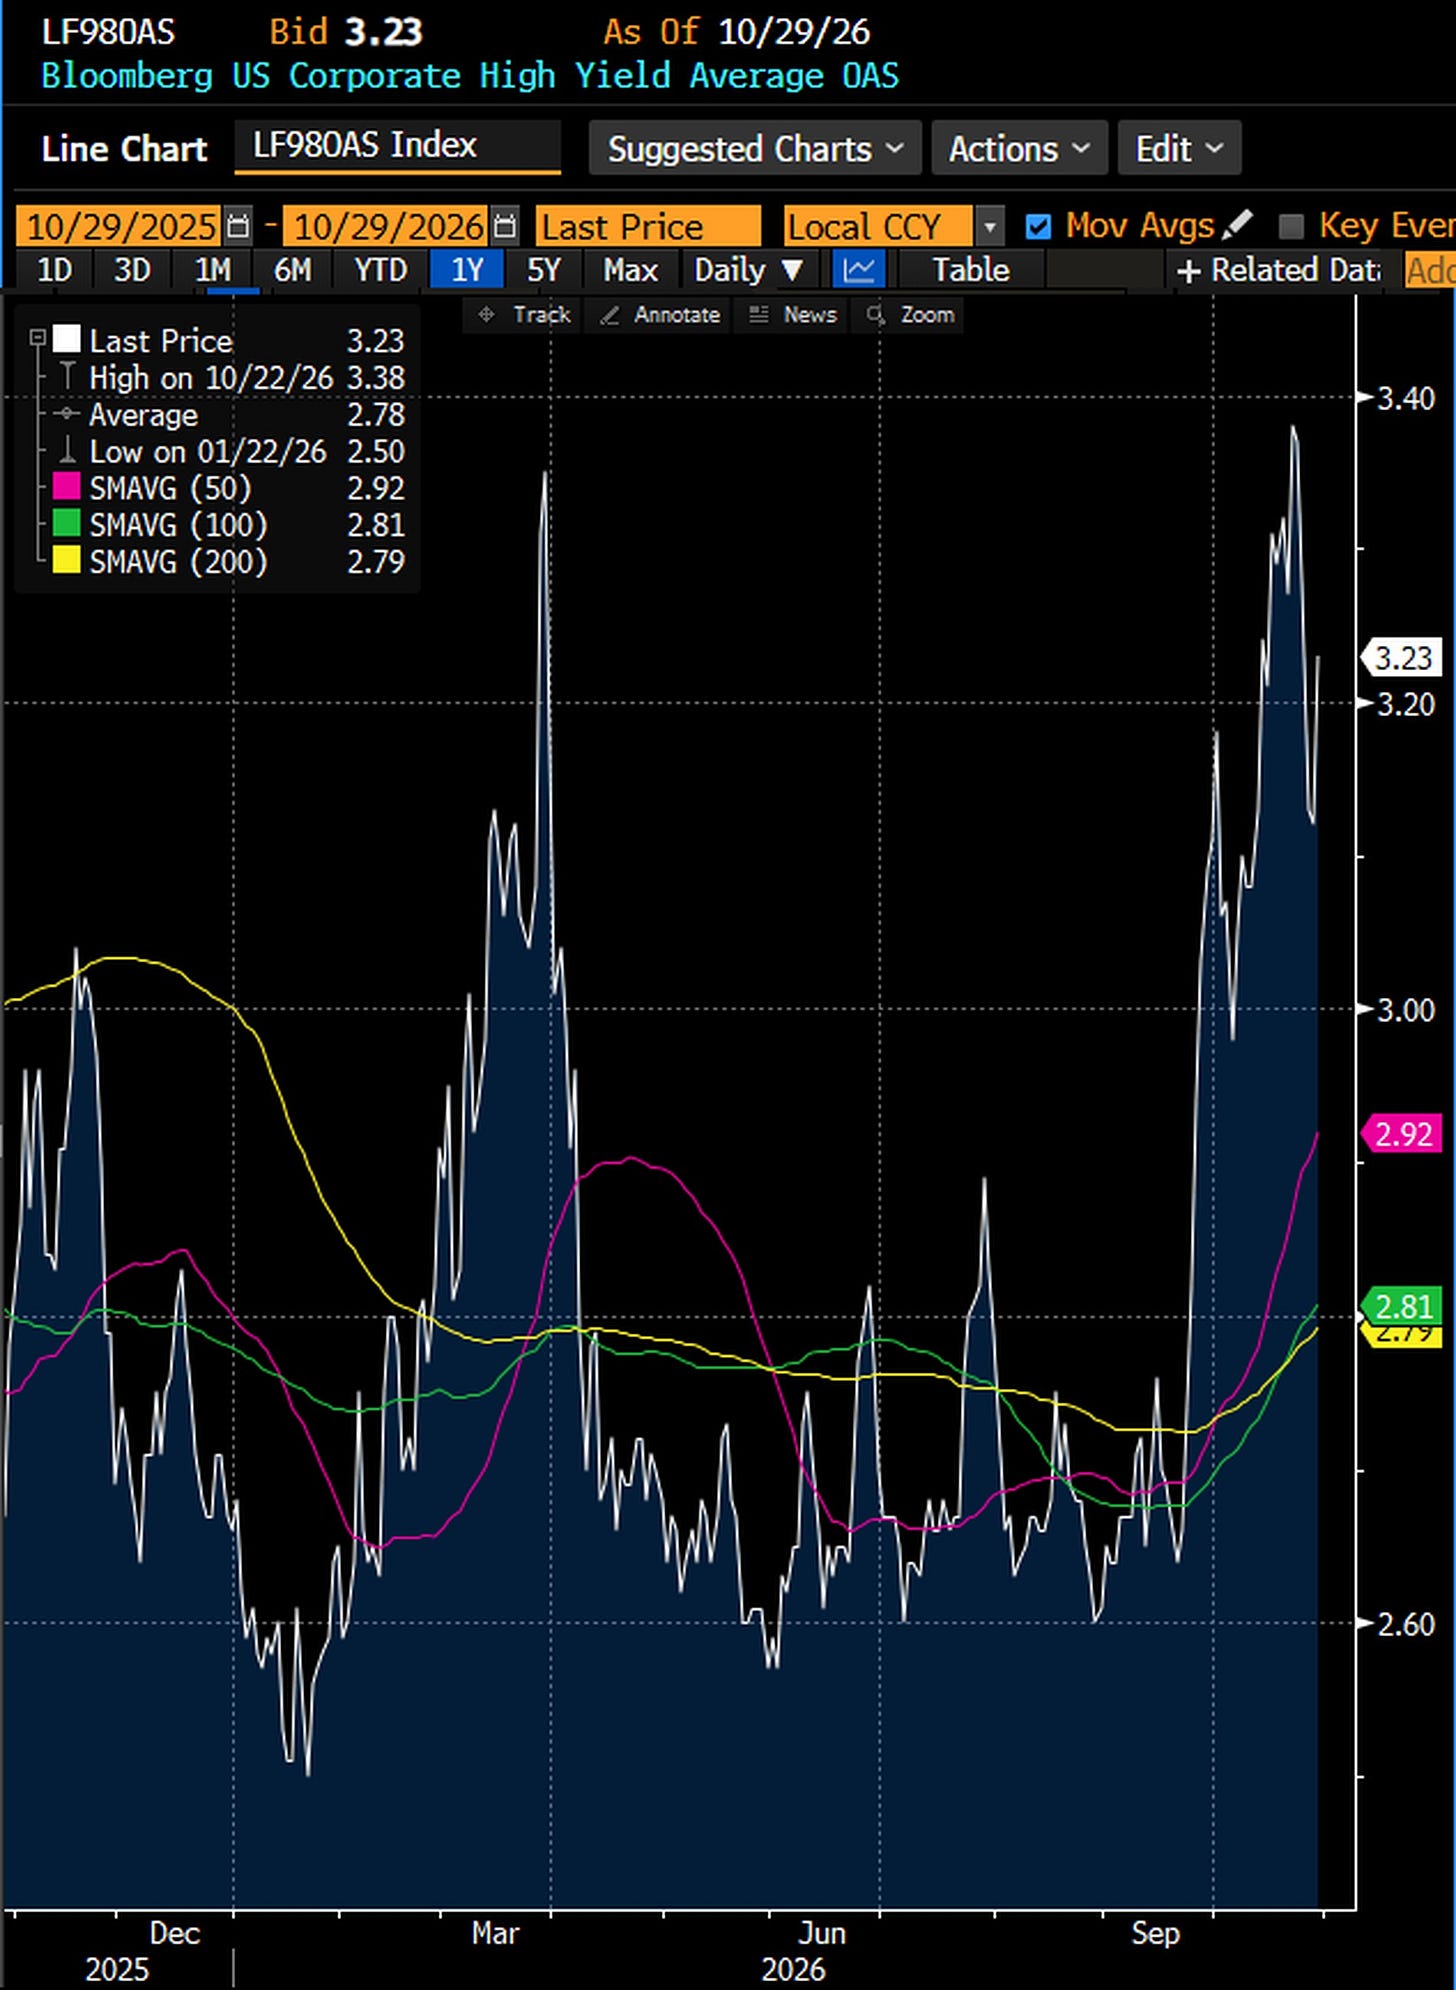1456x1990 pixels.
Task: Open the News overlay tool
Action: (x=793, y=315)
